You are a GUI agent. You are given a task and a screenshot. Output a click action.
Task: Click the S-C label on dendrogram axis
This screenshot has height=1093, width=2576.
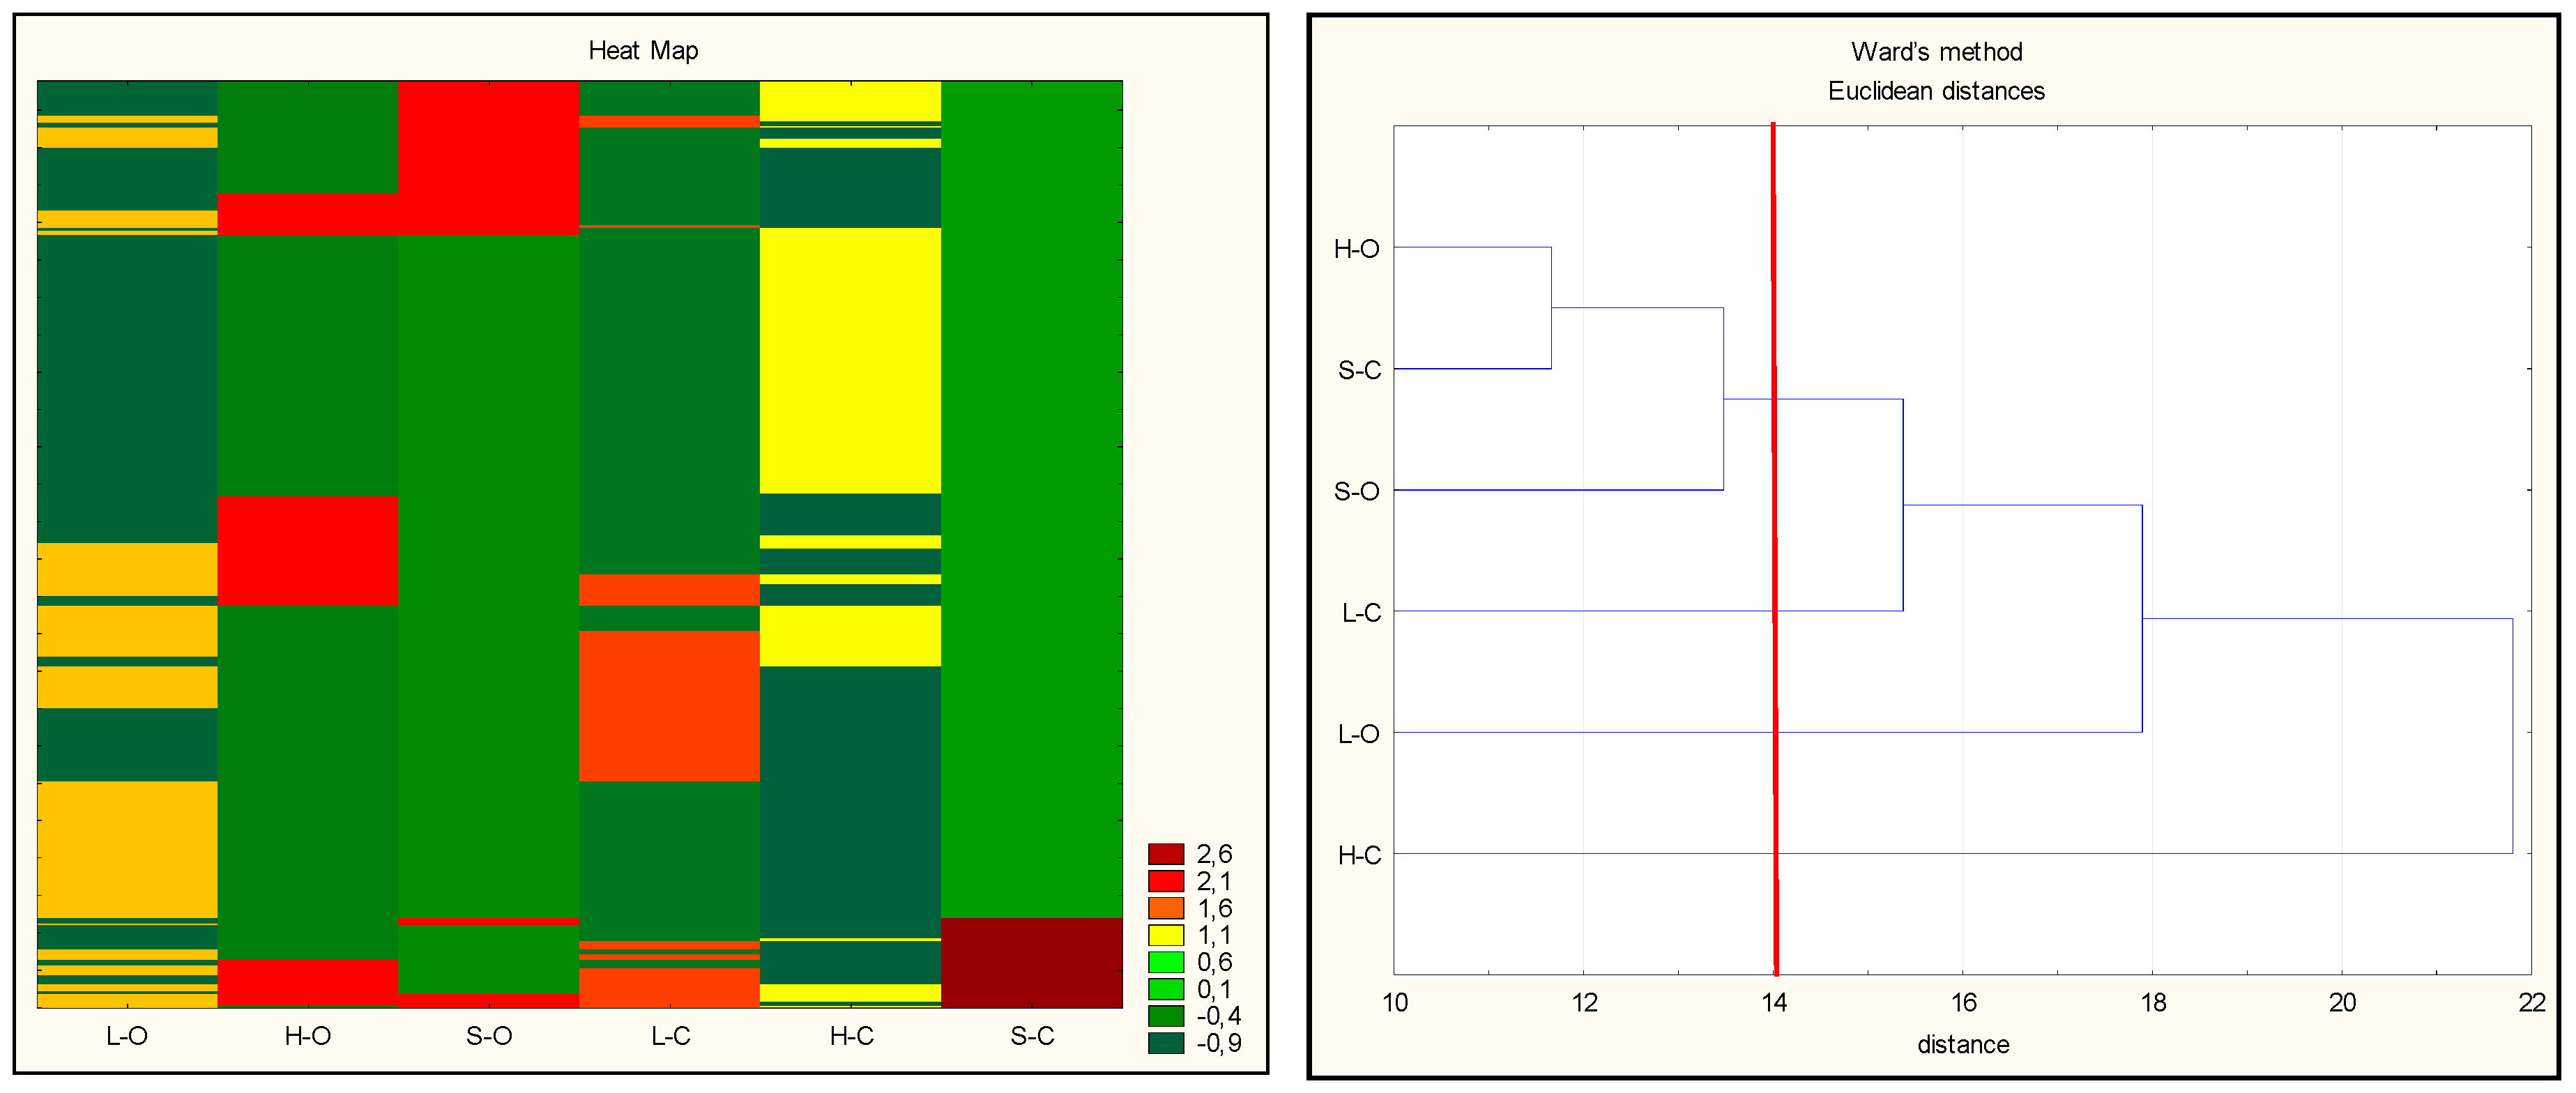(x=1359, y=370)
